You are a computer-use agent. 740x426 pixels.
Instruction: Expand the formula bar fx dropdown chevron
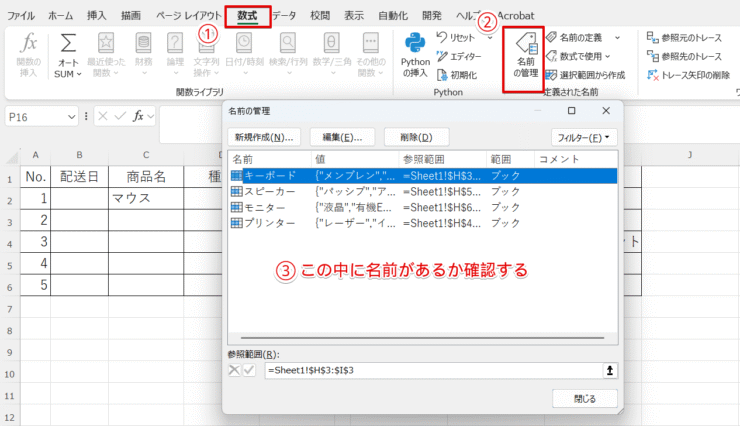[151, 116]
